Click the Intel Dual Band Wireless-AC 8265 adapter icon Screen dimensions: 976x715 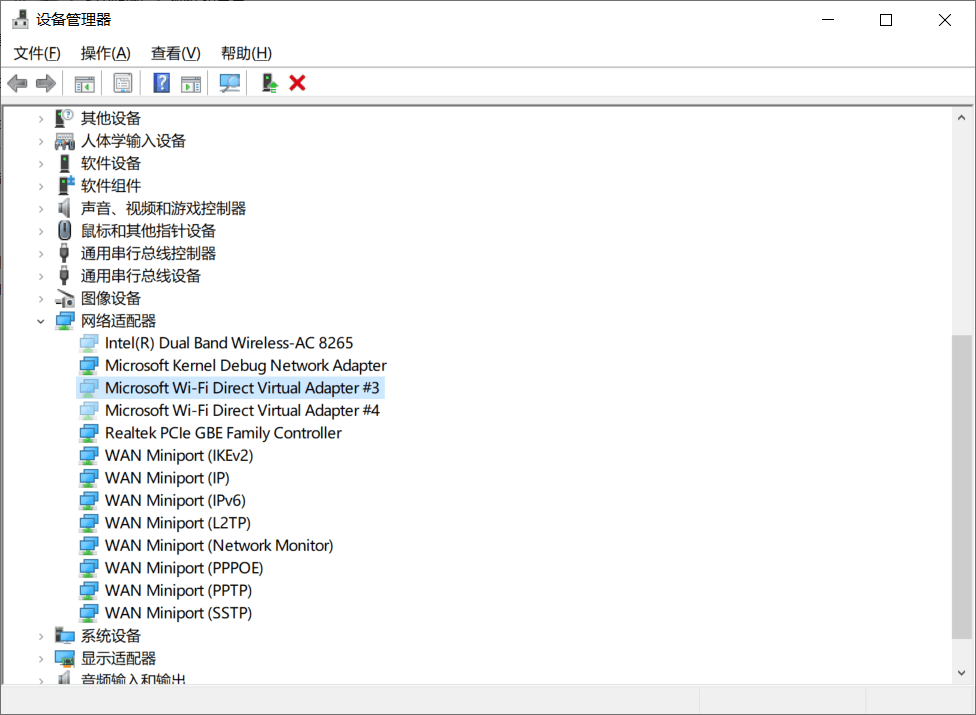[89, 343]
